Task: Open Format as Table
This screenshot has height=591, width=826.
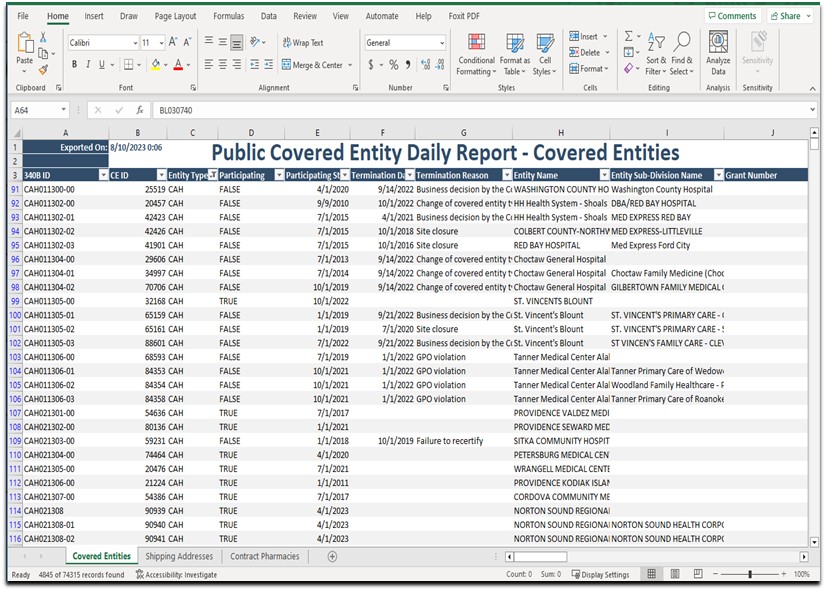Action: tap(515, 54)
